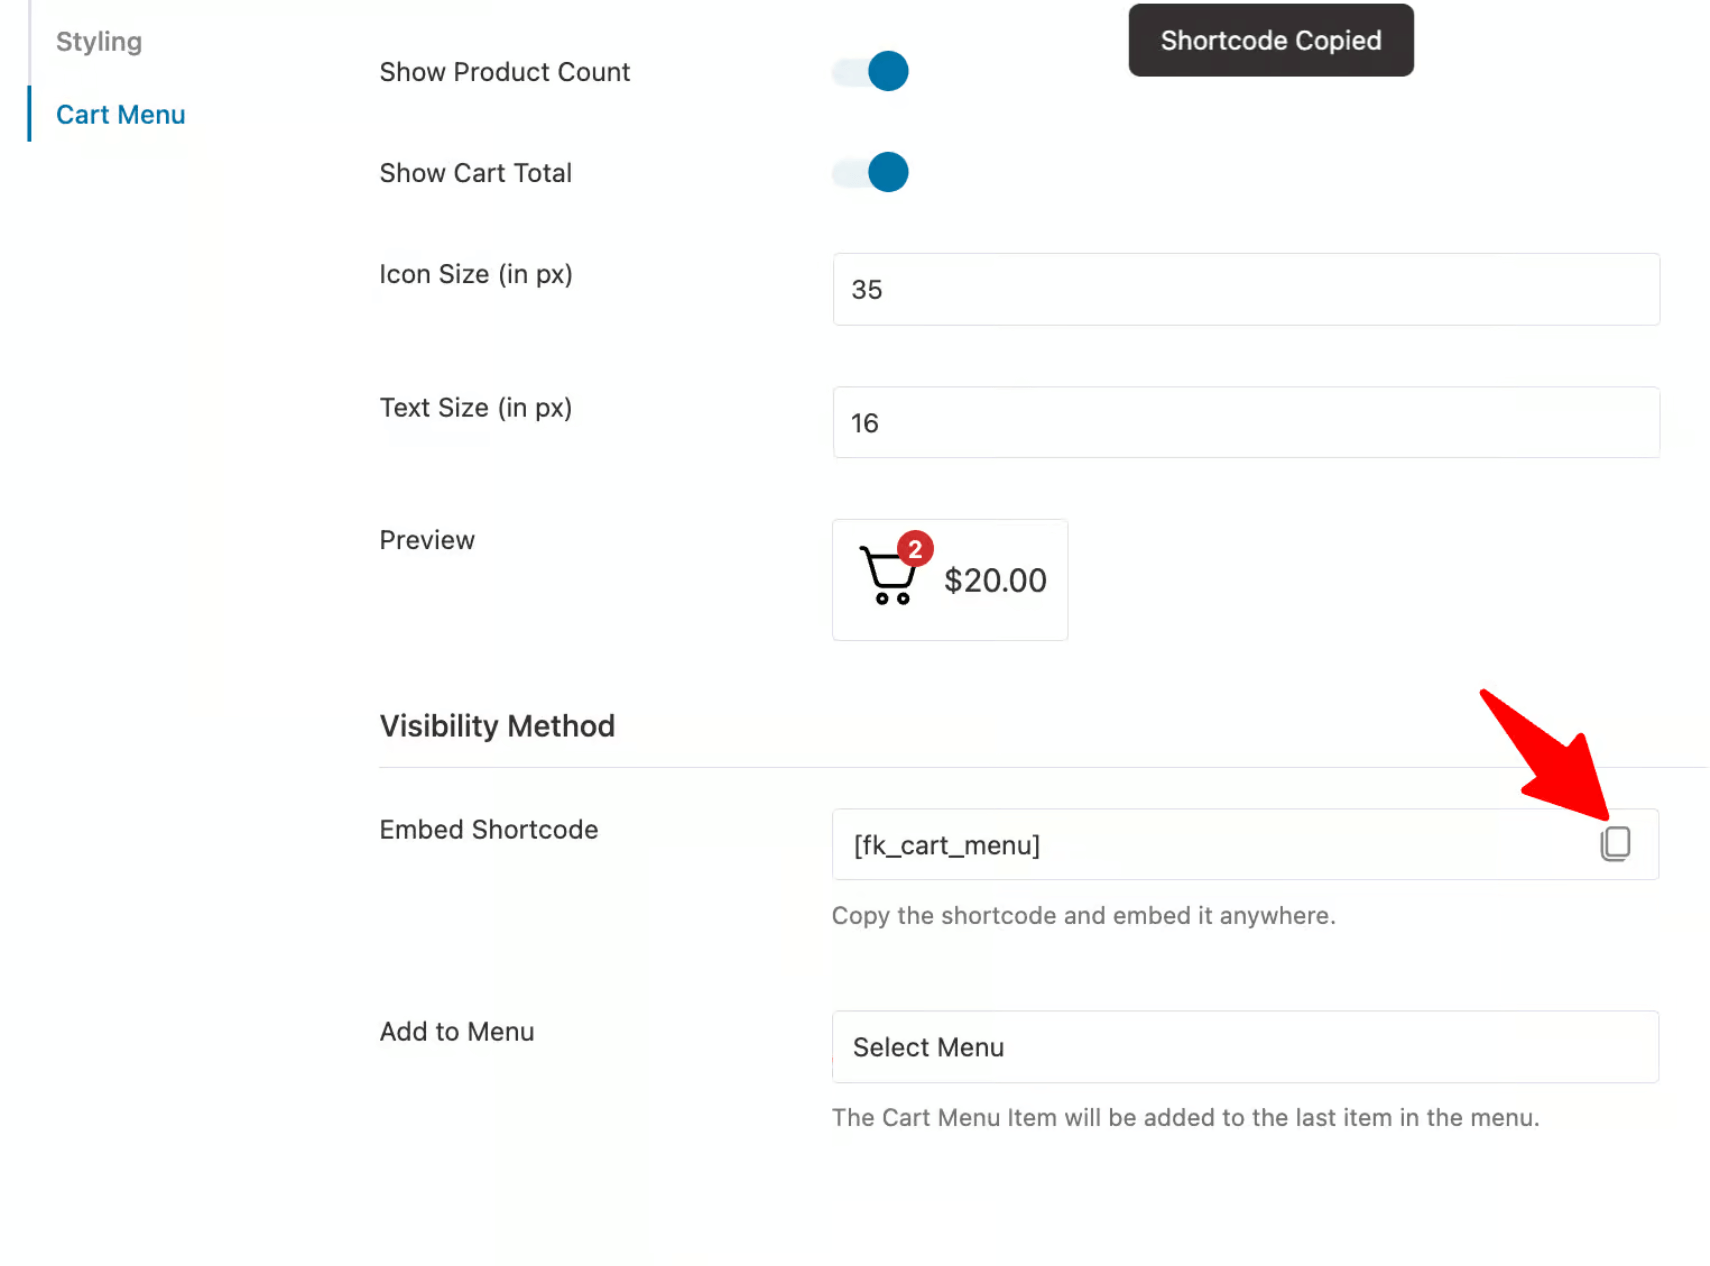The height and width of the screenshot is (1266, 1710).
Task: Click the Text Size input showing 16
Action: pyautogui.click(x=1244, y=422)
